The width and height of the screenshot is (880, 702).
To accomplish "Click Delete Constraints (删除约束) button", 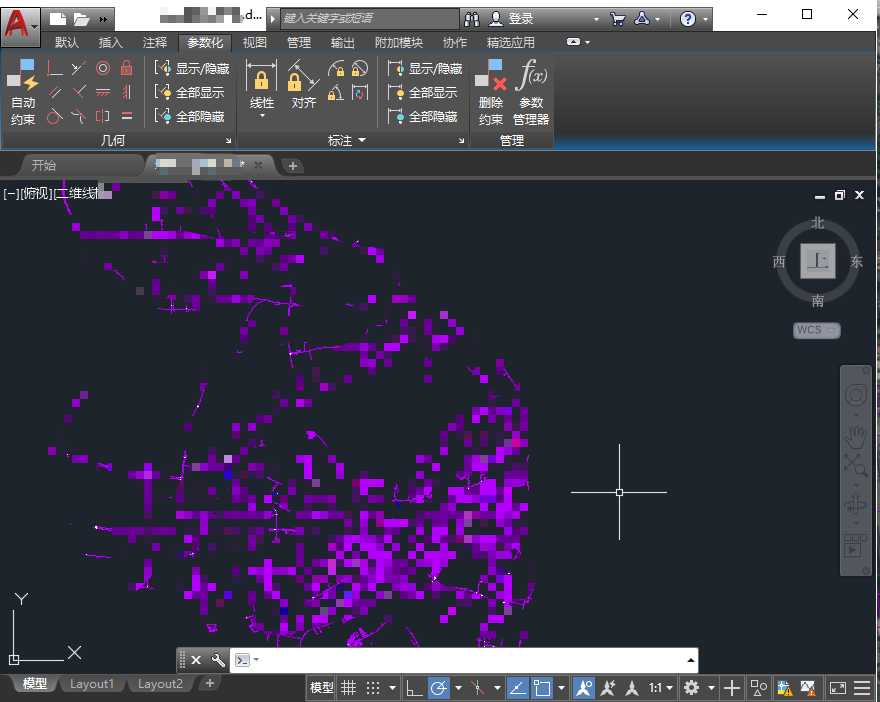I will click(x=491, y=93).
